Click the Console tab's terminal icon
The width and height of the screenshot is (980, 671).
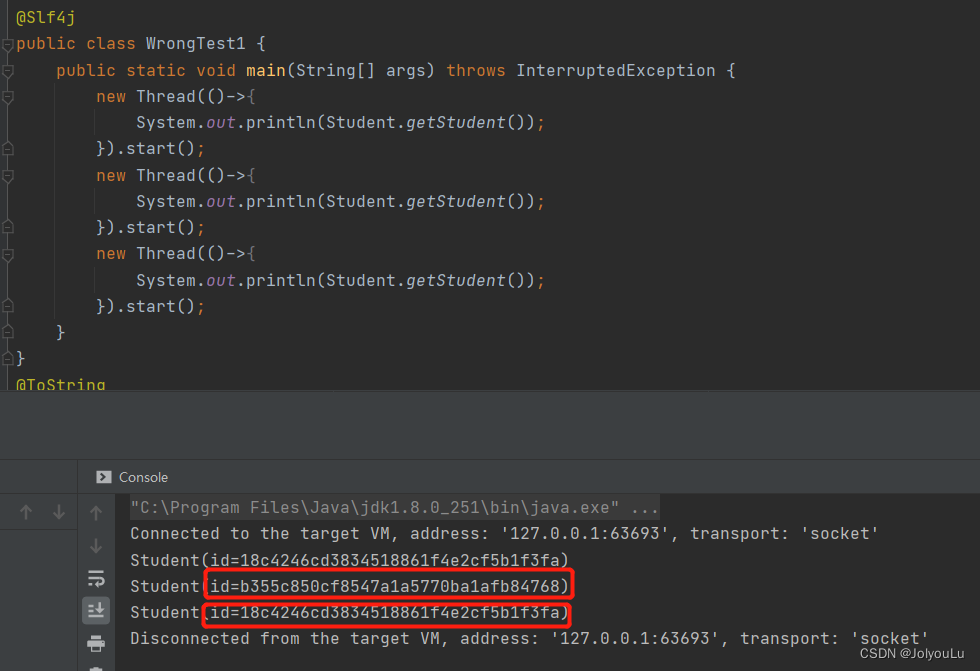click(104, 477)
